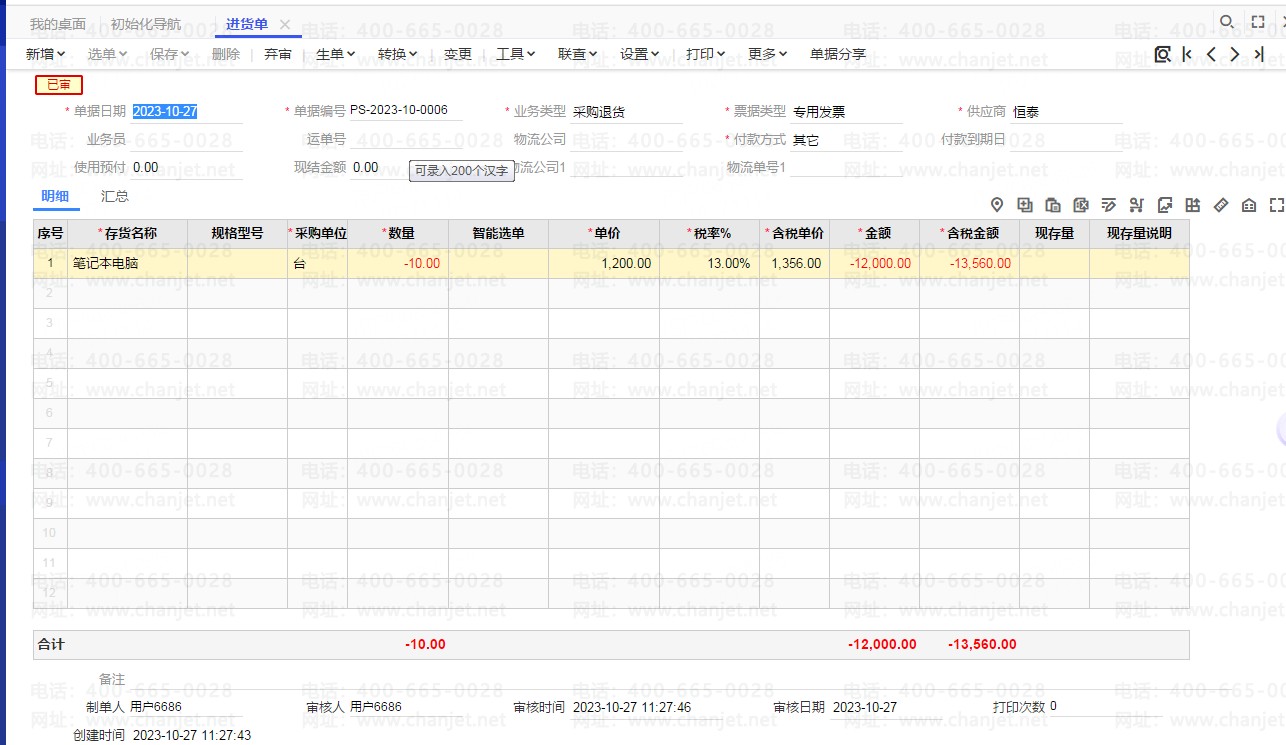Click the chart trend icon above the grid
The height and width of the screenshot is (745, 1286).
tap(1164, 205)
